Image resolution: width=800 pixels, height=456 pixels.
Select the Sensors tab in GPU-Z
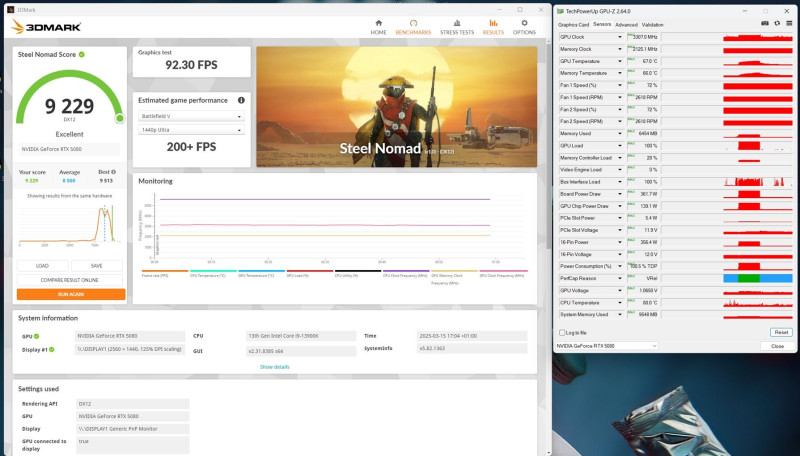602,24
